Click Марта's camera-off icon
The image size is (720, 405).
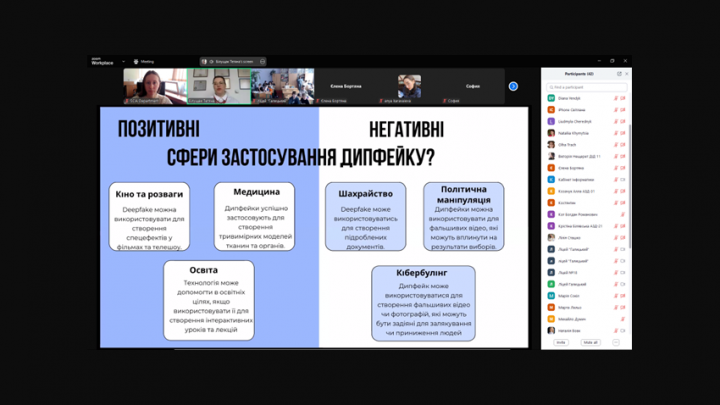tap(623, 308)
